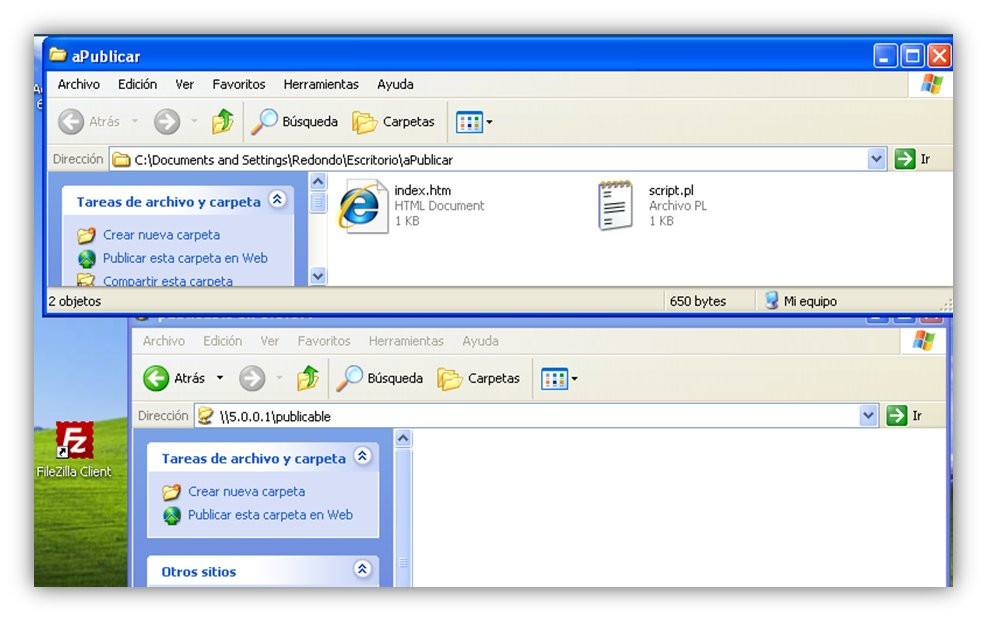The height and width of the screenshot is (621, 987).
Task: Toggle Carpetas pane in publicable window
Action: [x=479, y=378]
